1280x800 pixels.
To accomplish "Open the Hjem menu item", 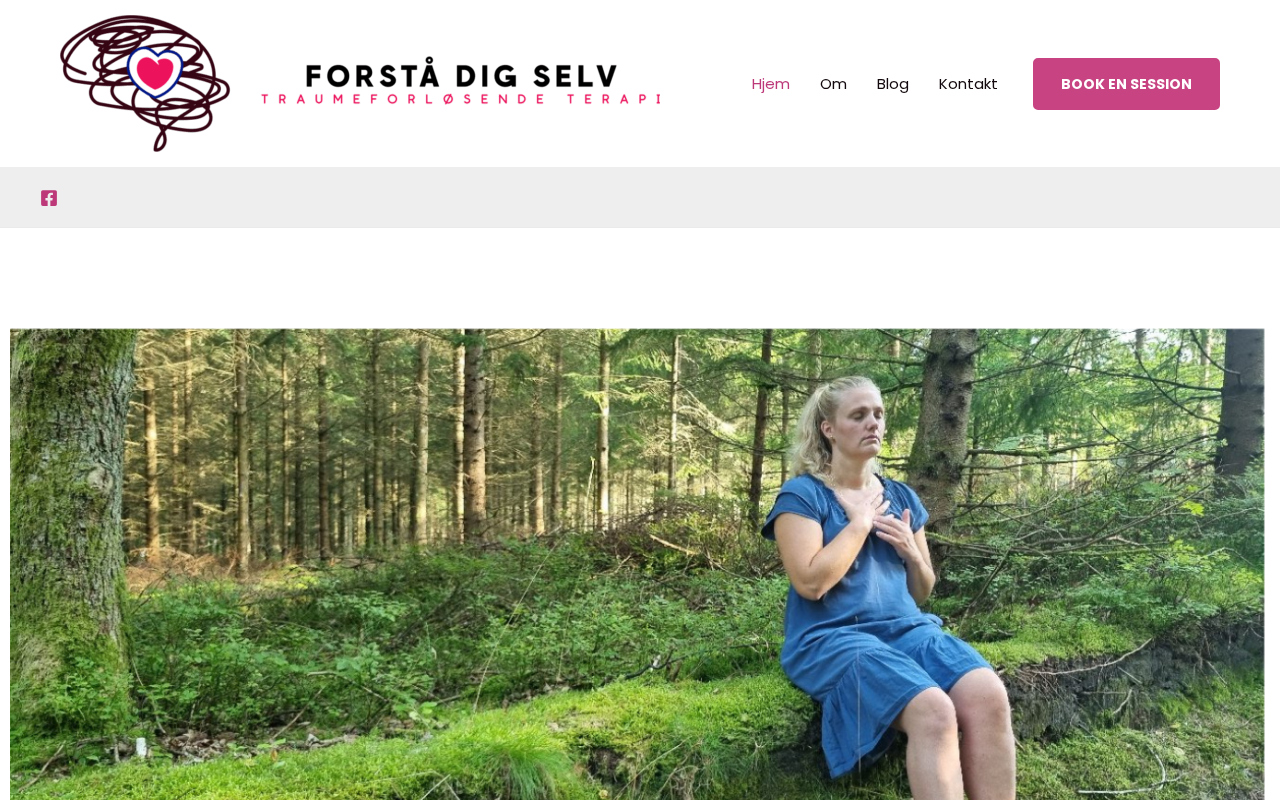I will [x=771, y=84].
